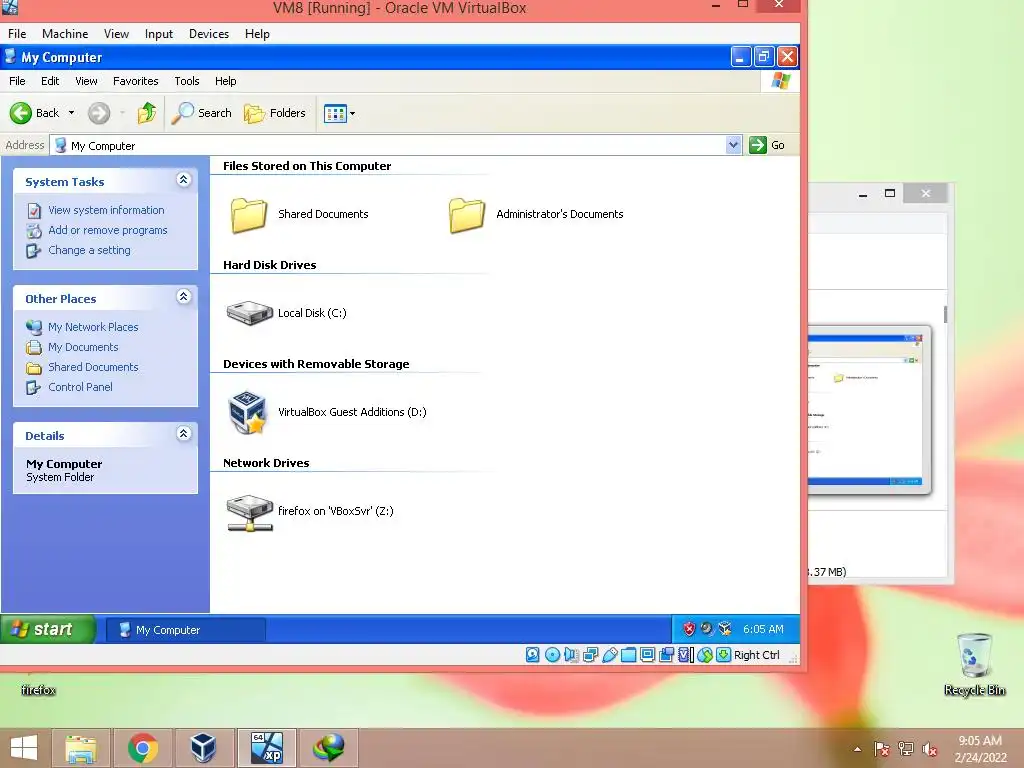This screenshot has width=1024, height=768.
Task: Show hidden tray icons arrow on host
Action: pyautogui.click(x=857, y=750)
